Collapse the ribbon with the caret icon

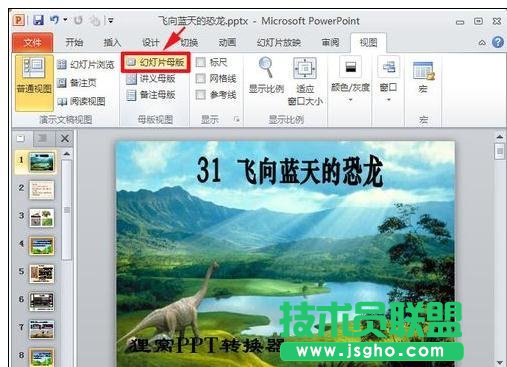pos(482,43)
